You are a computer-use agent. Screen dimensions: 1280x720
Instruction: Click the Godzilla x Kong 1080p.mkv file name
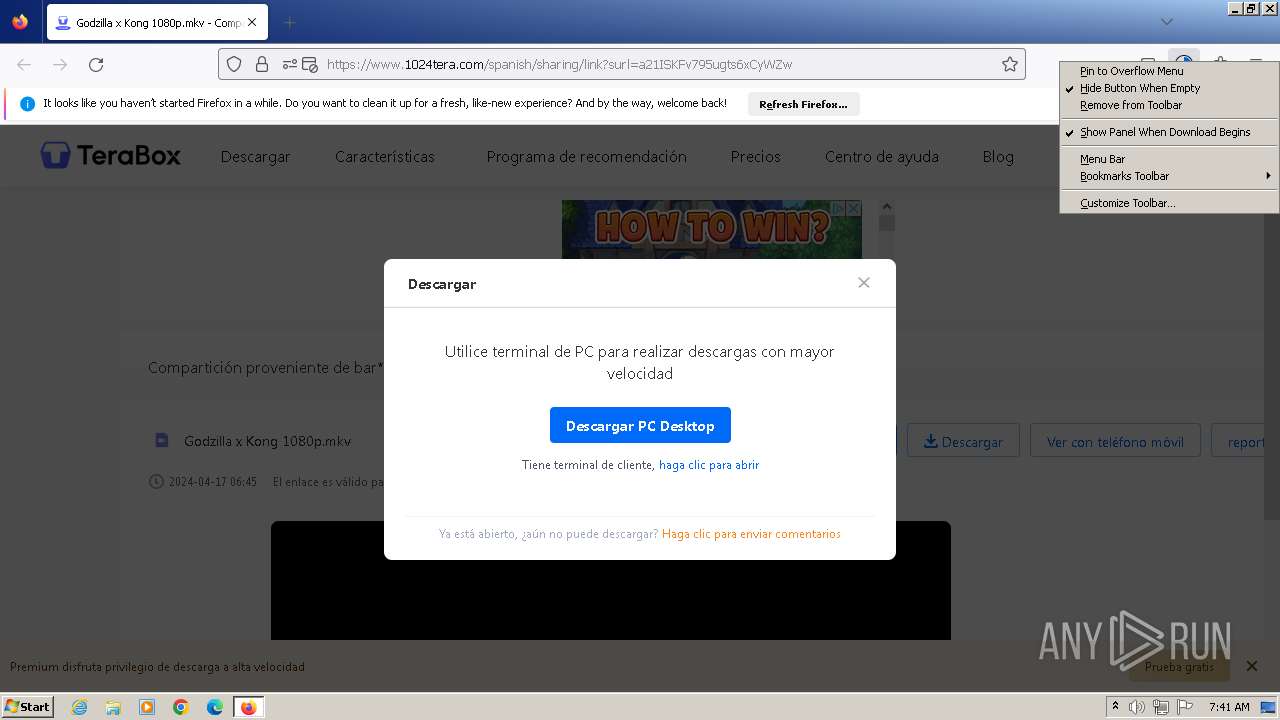(267, 441)
